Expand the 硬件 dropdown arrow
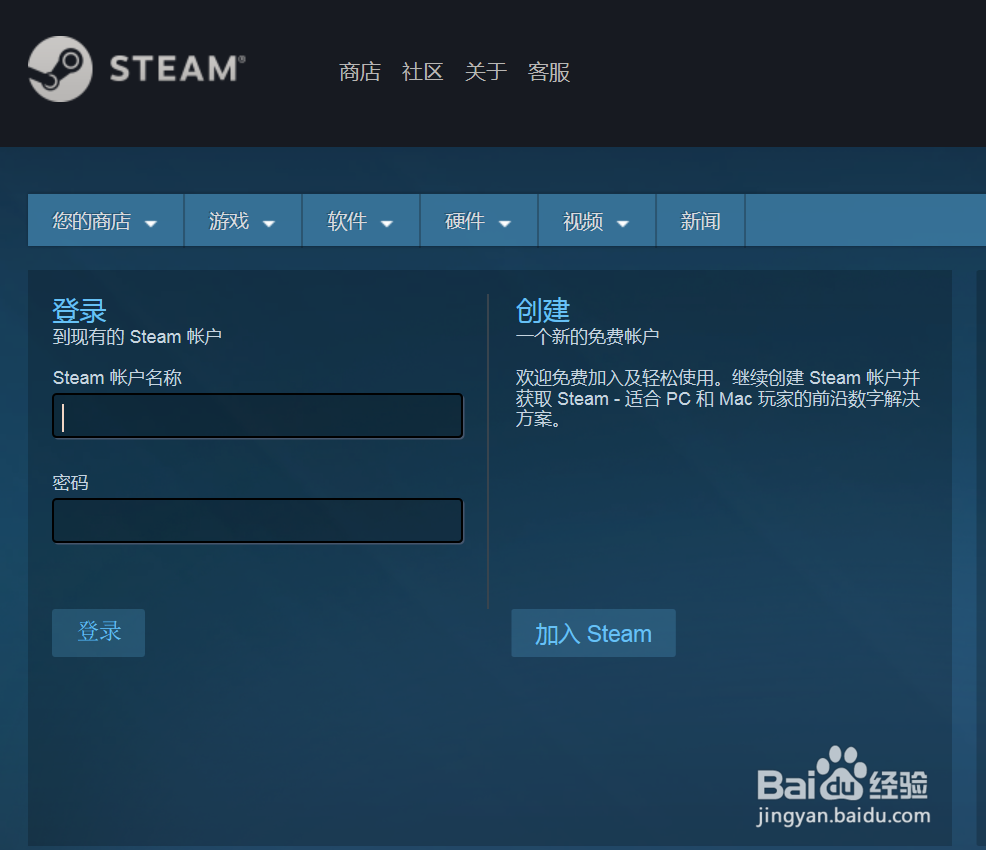Viewport: 986px width, 850px height. 504,224
